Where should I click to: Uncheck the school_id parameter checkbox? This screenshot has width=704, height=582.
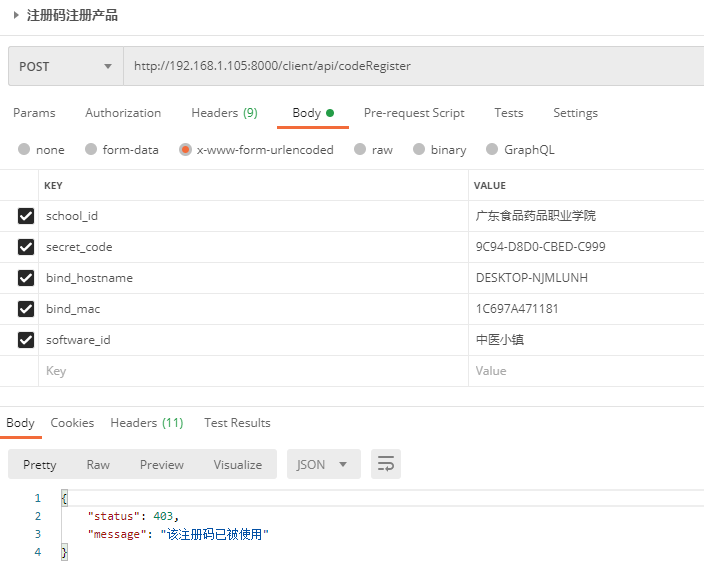click(x=26, y=216)
